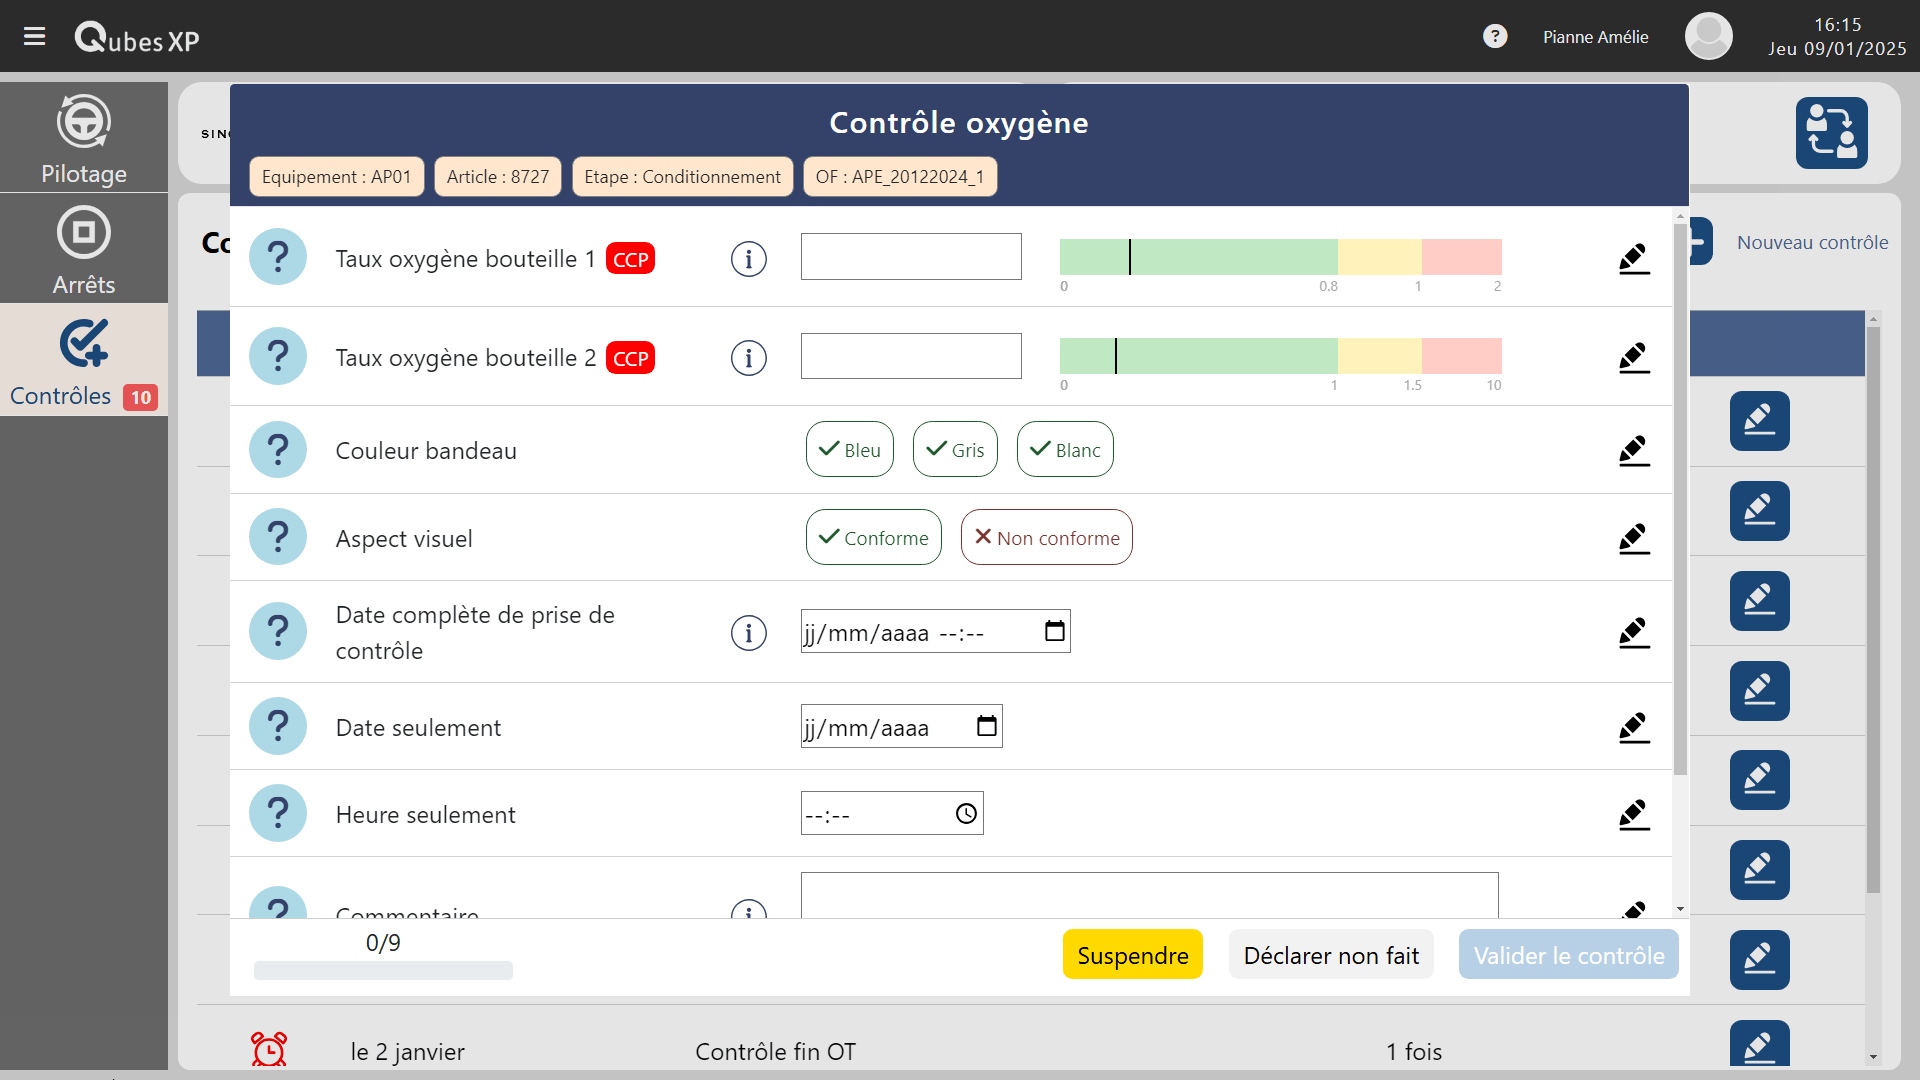This screenshot has height=1080, width=1920.
Task: Select Conforme for Aspect visuel
Action: coord(873,538)
